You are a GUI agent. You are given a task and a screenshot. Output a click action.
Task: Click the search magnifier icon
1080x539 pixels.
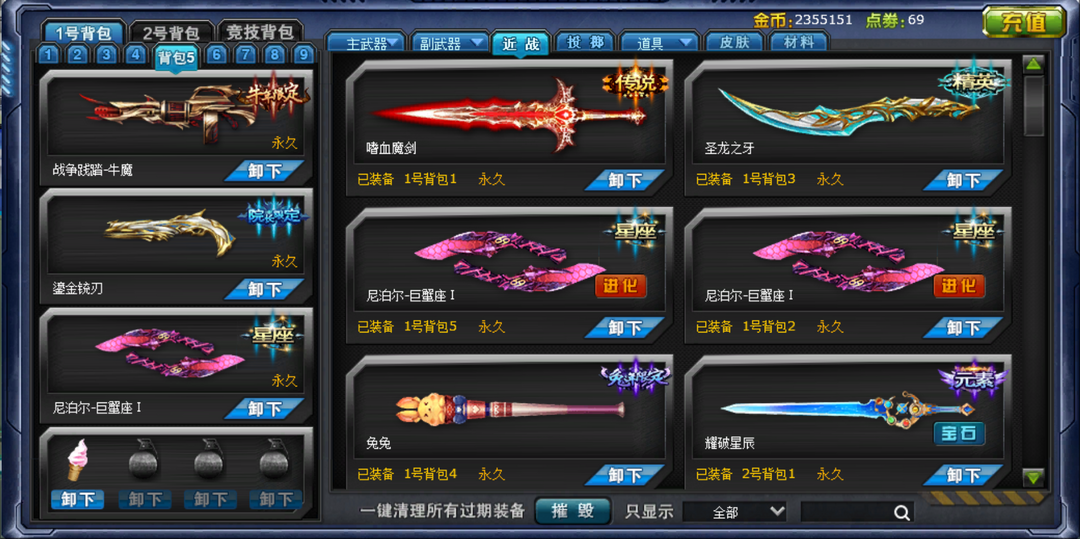(x=901, y=512)
